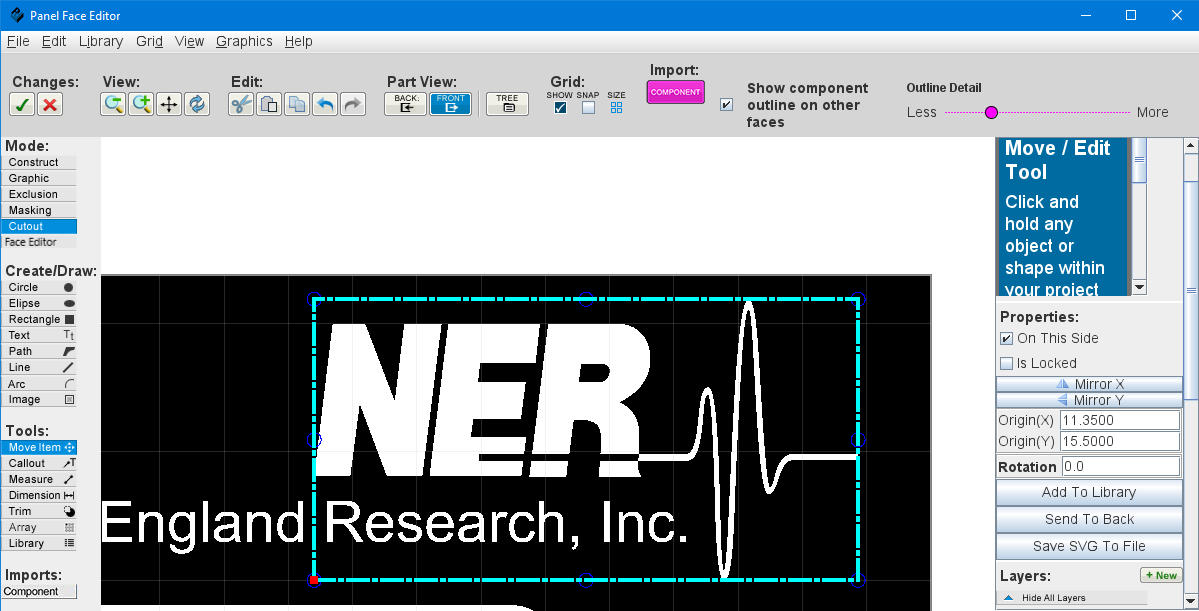Click the Outline Detail slider handle

(991, 112)
